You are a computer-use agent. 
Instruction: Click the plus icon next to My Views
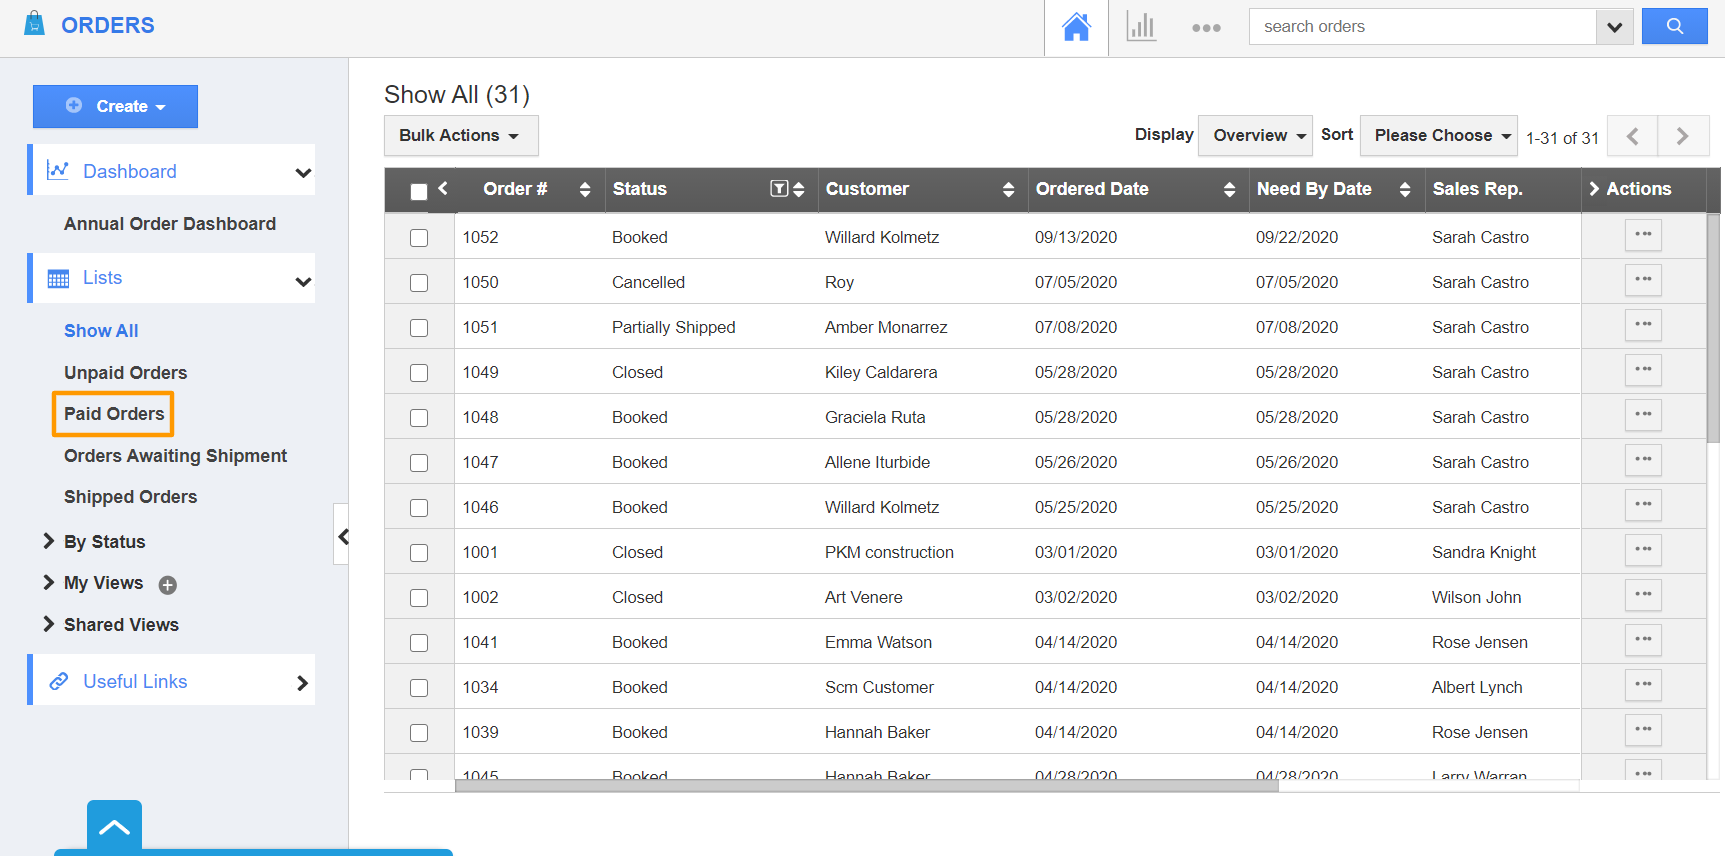[x=168, y=585]
